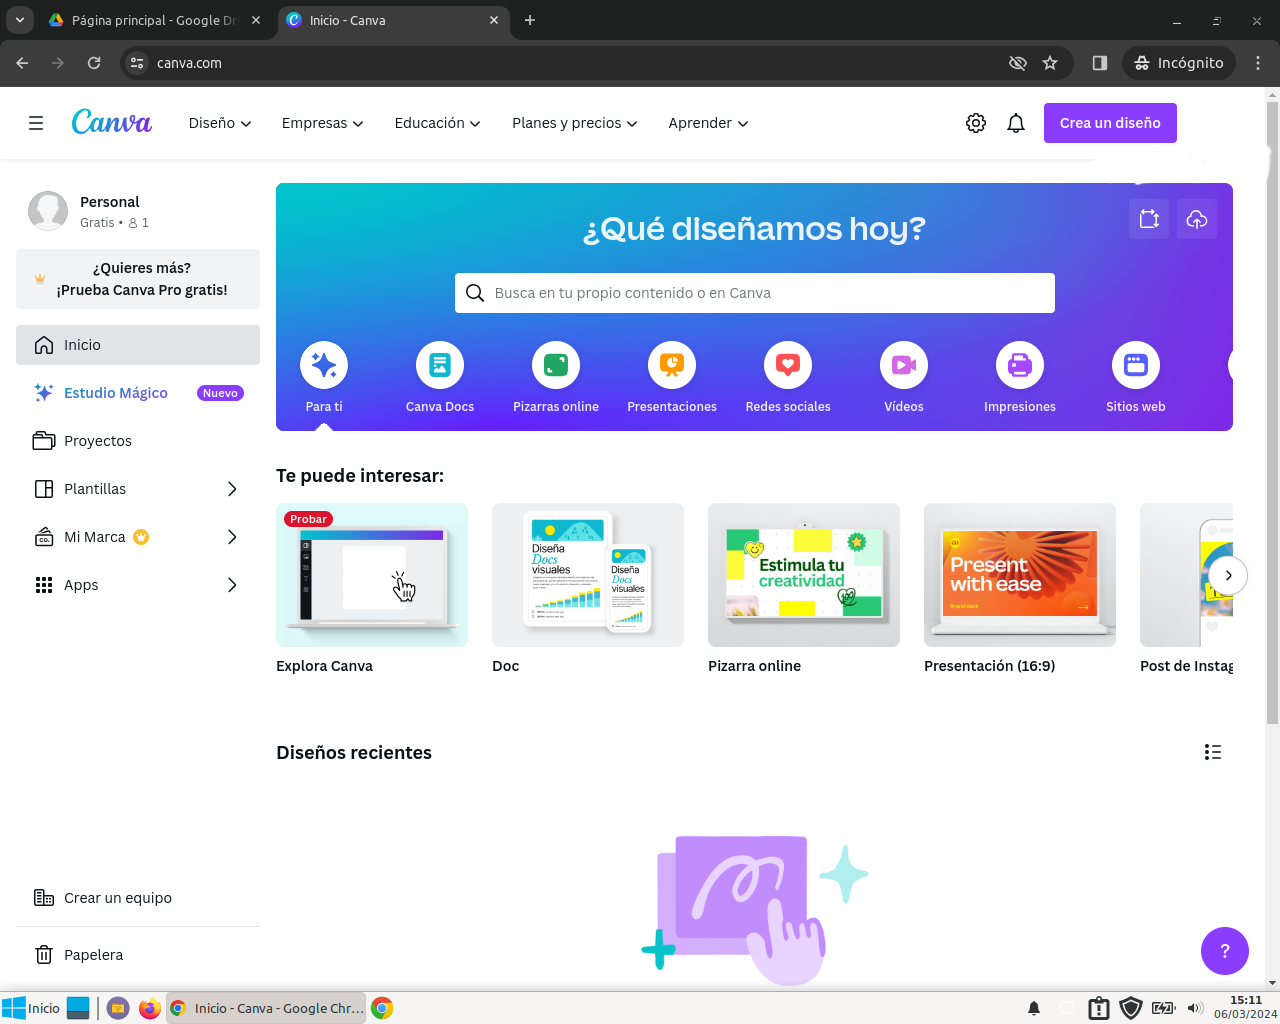Open the purple help question-mark button
1280x1024 pixels.
pos(1225,951)
